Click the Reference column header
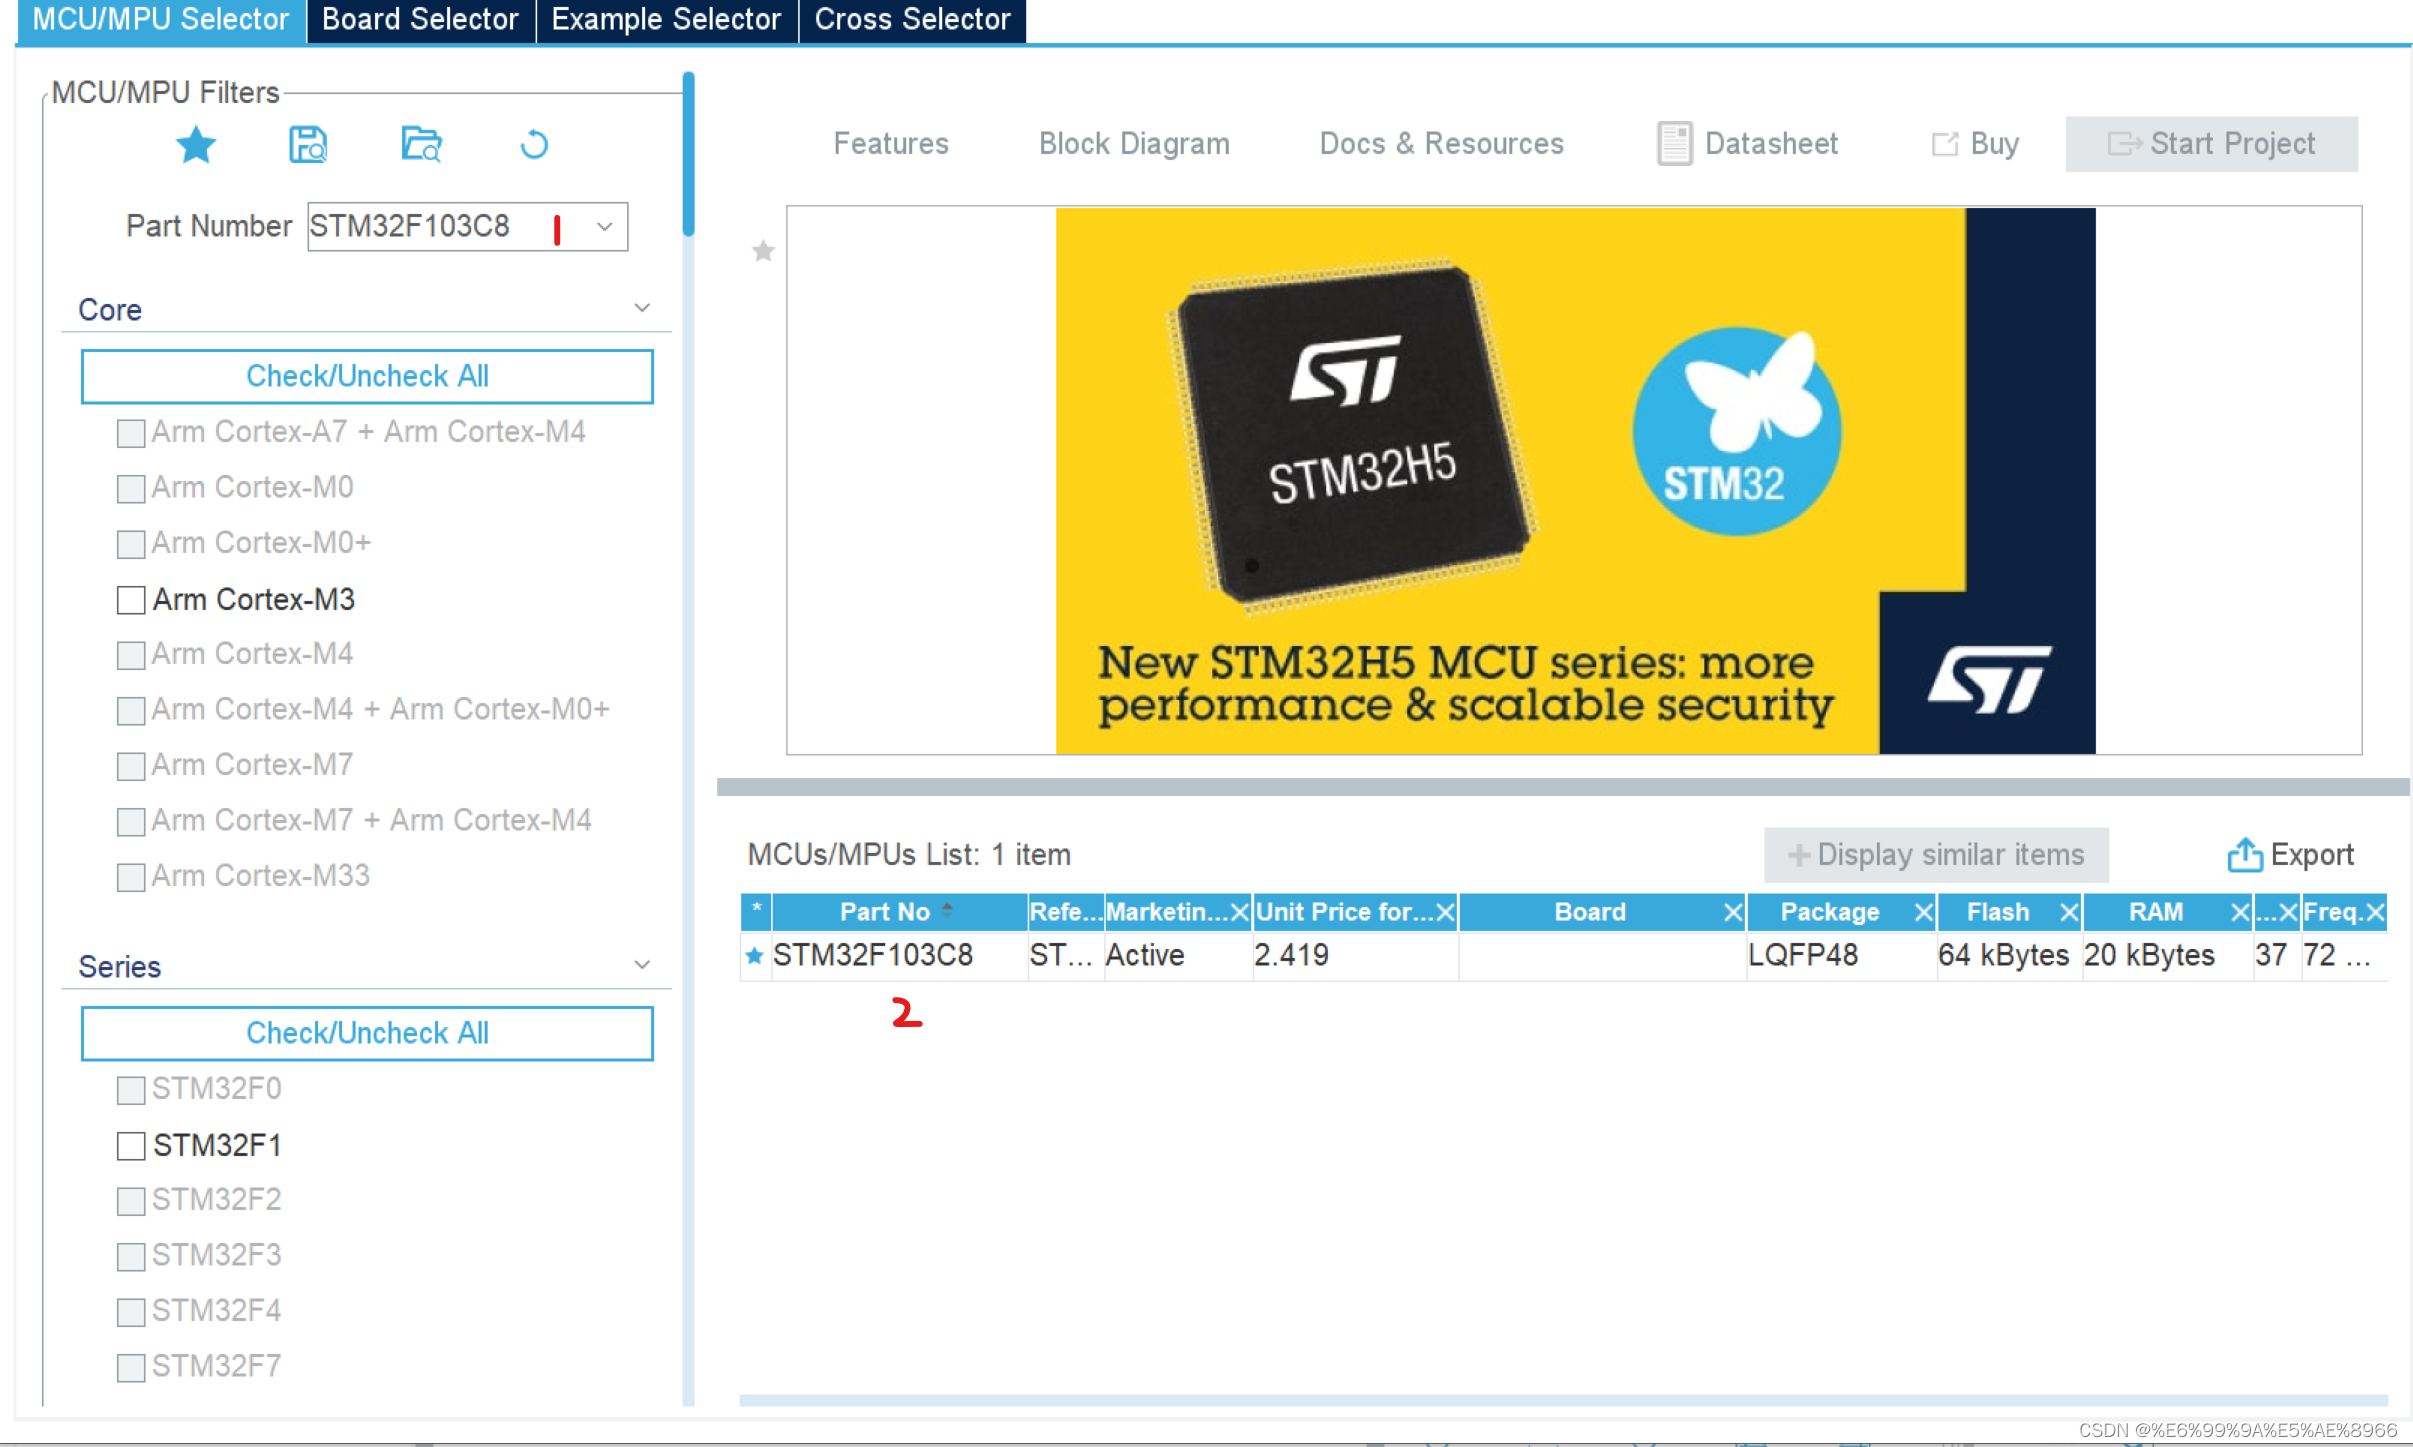 click(x=1065, y=912)
